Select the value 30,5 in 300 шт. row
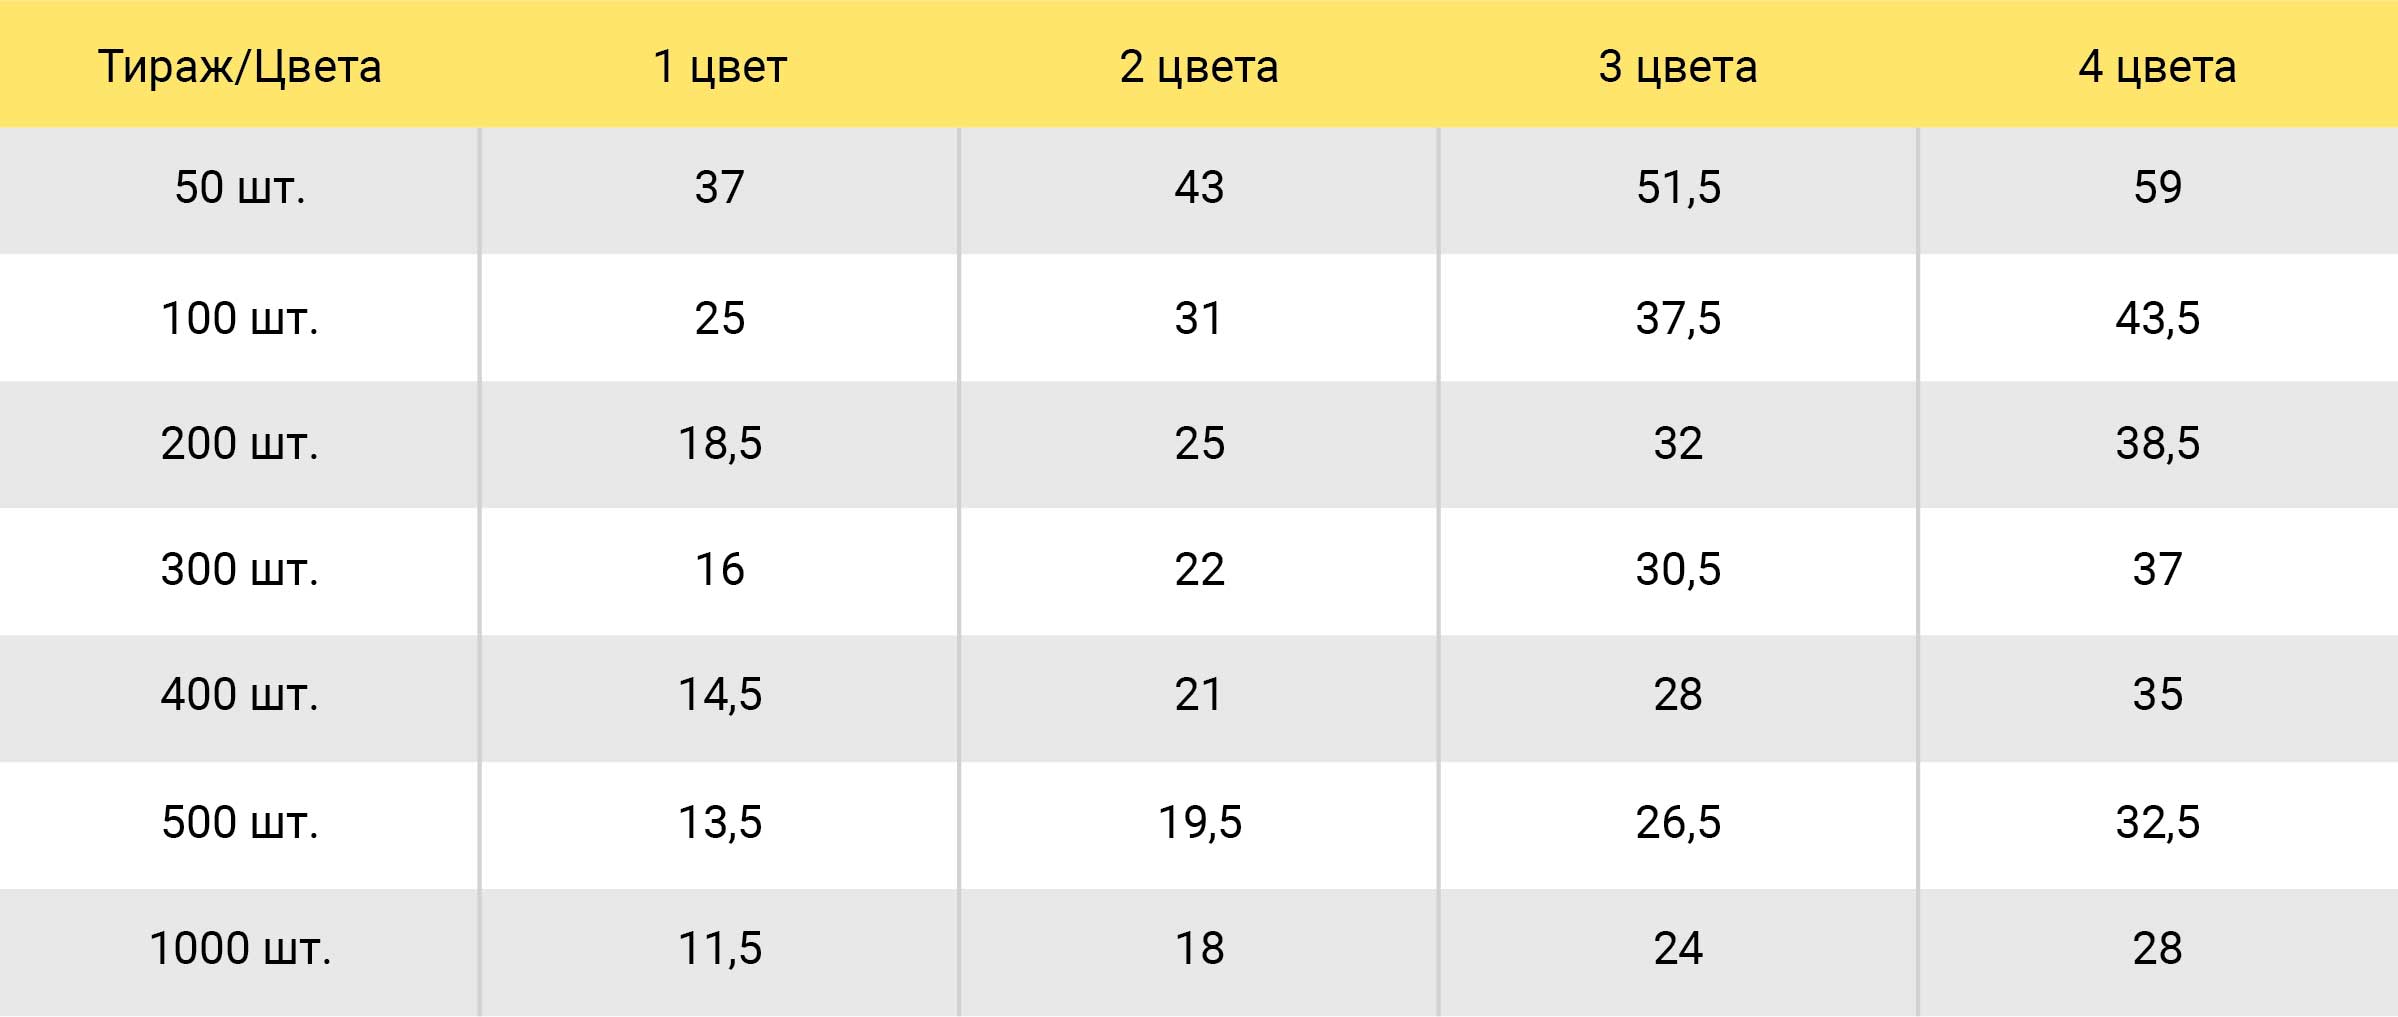This screenshot has height=1017, width=2398. coord(1678,570)
